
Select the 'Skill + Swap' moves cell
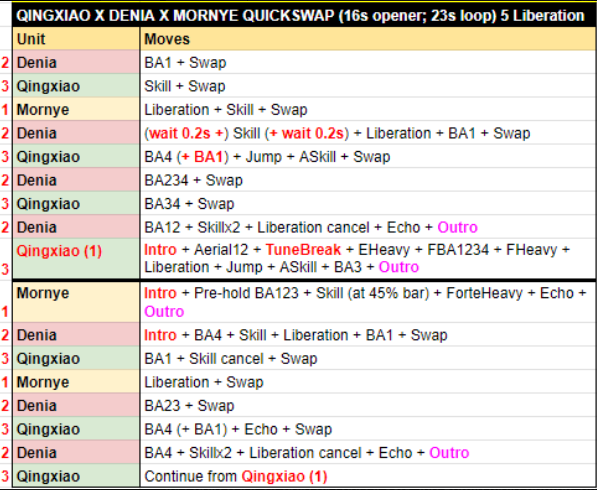pyautogui.click(x=367, y=86)
